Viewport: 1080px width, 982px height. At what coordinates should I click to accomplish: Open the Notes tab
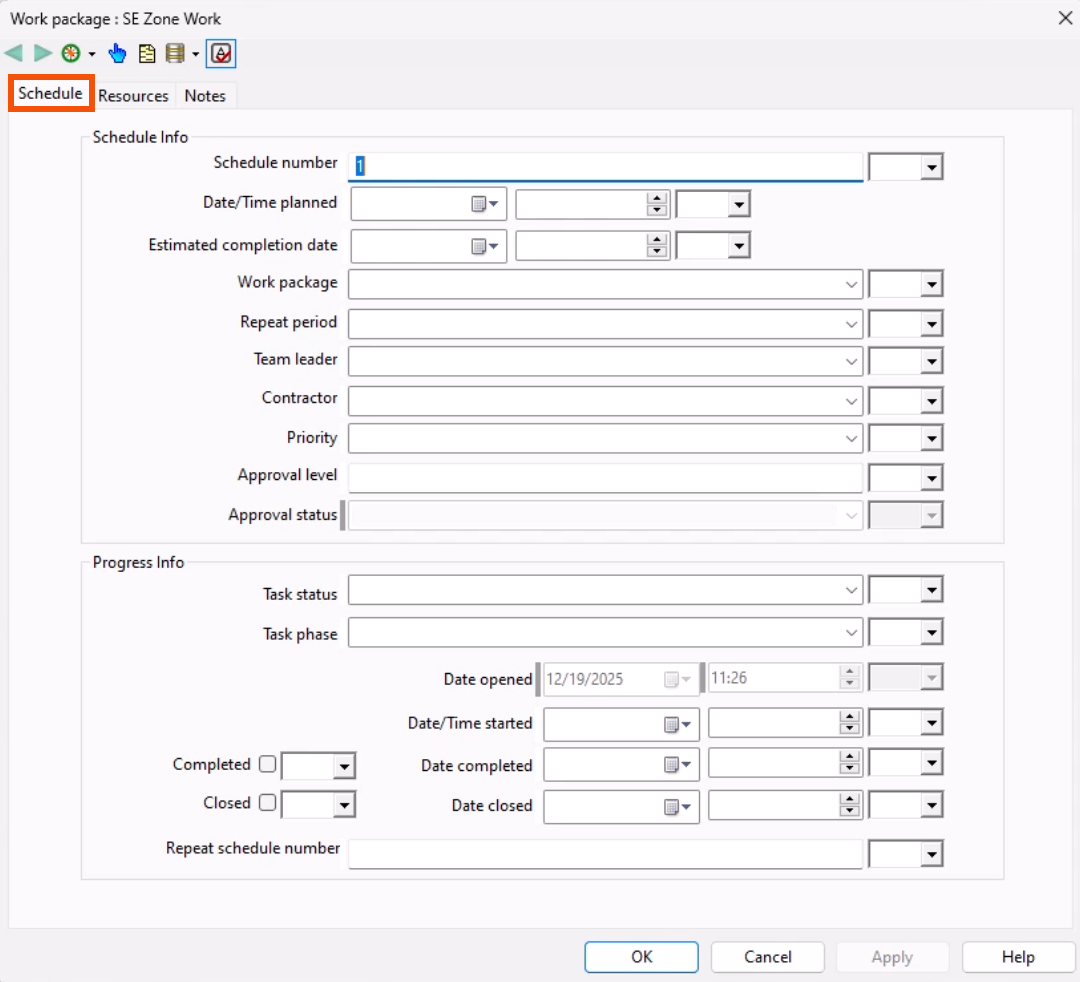tap(205, 96)
